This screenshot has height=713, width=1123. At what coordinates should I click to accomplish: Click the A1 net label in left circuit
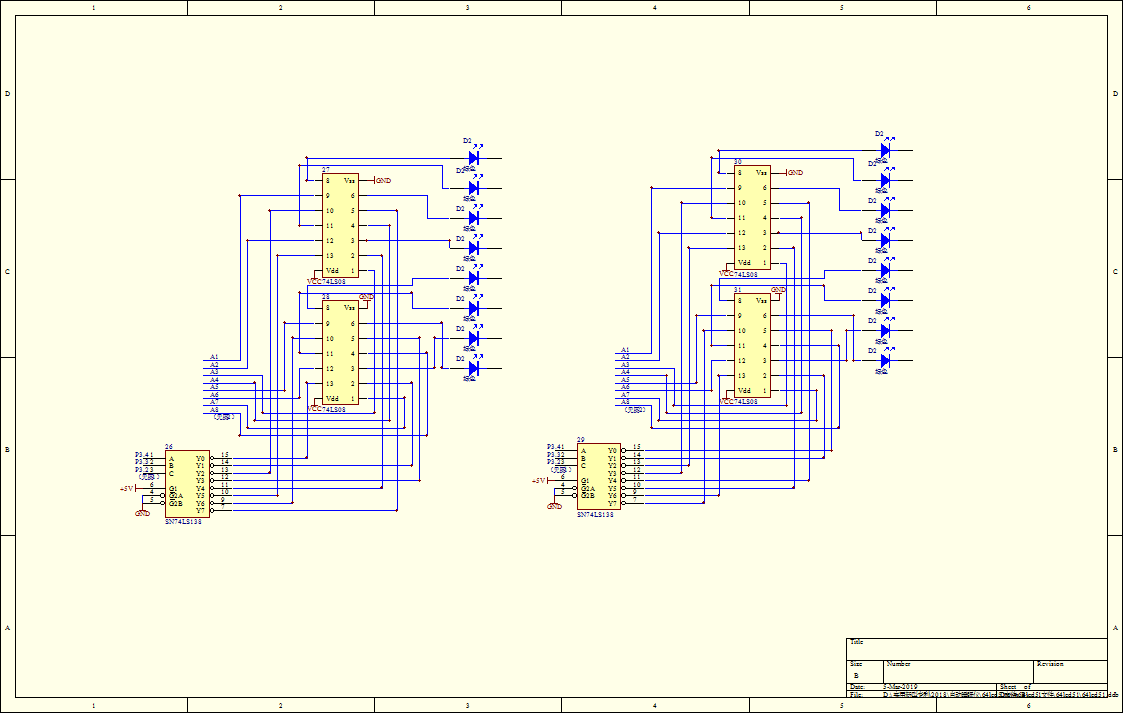(x=214, y=358)
